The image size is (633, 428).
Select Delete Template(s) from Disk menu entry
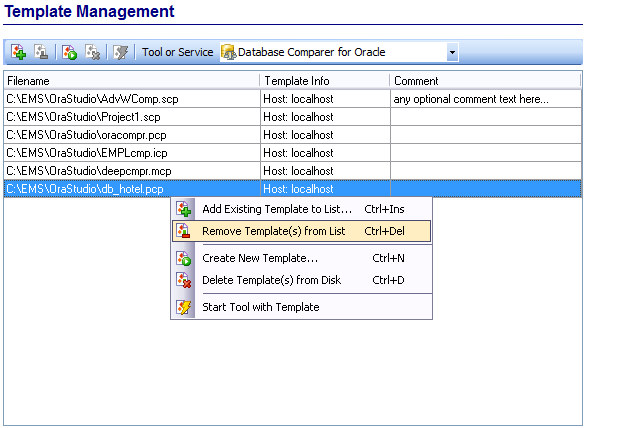271,280
